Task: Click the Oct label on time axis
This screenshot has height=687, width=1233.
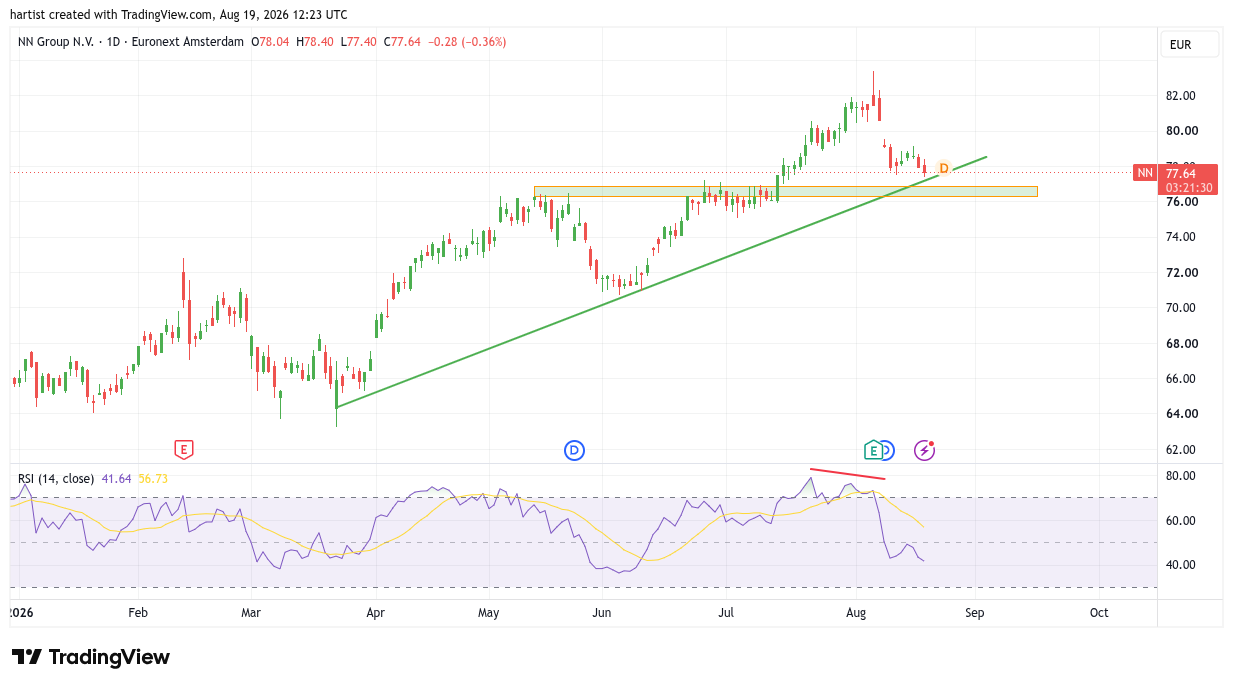Action: [1099, 612]
